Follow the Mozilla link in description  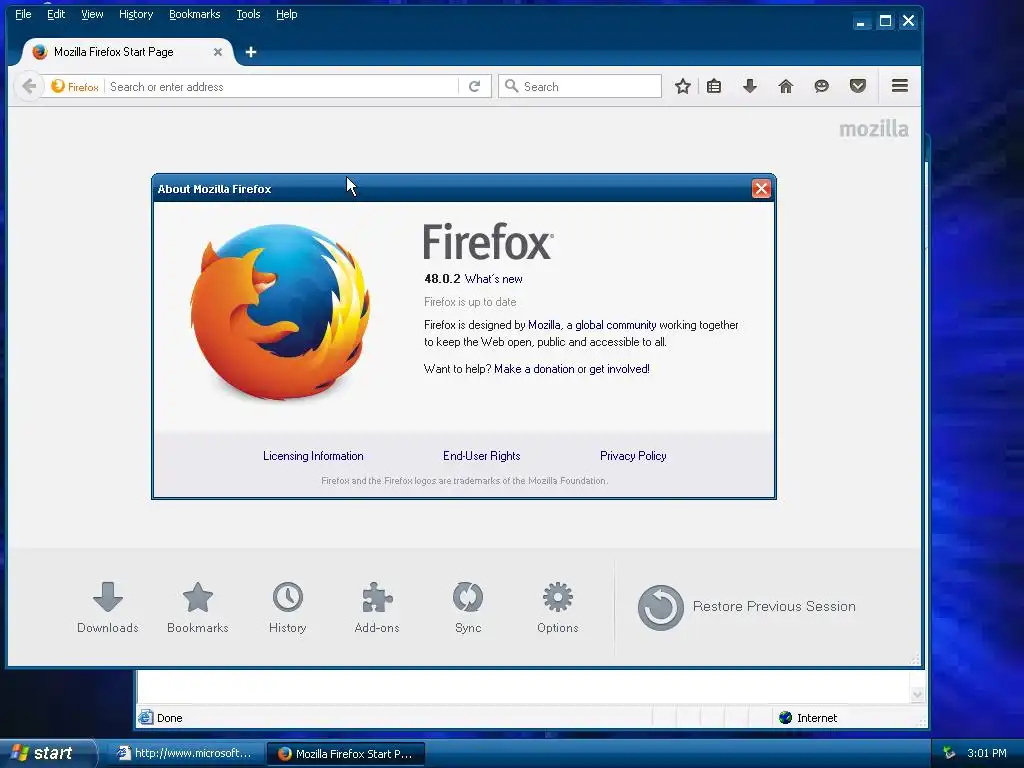544,325
